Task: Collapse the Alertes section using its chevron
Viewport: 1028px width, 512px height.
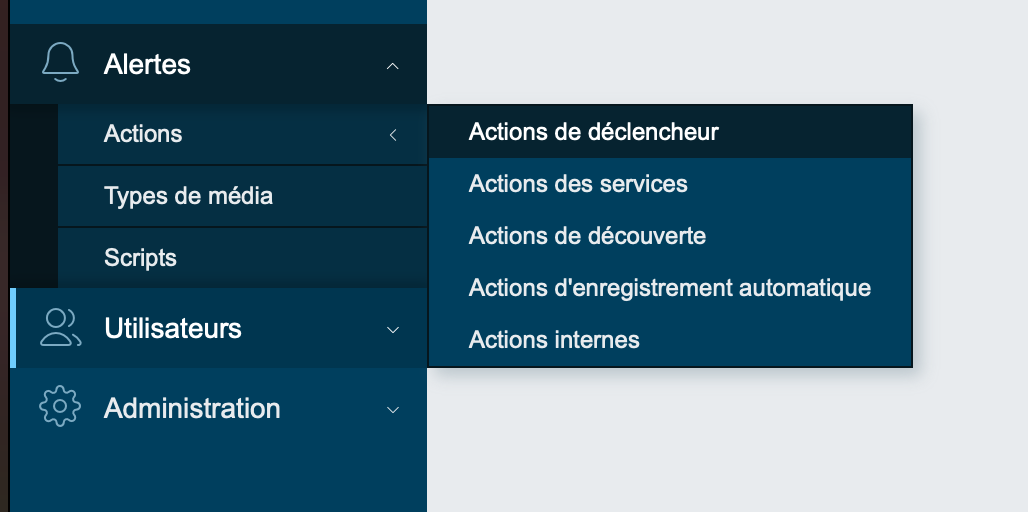Action: point(393,65)
